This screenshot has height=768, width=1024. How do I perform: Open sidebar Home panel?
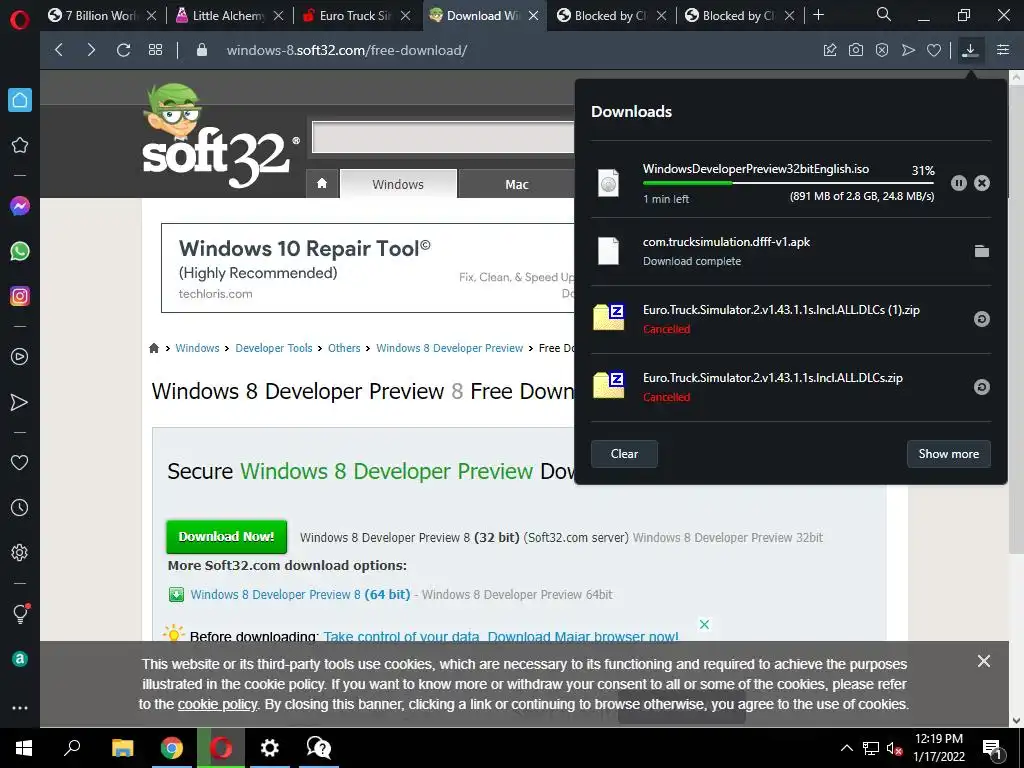pyautogui.click(x=20, y=100)
